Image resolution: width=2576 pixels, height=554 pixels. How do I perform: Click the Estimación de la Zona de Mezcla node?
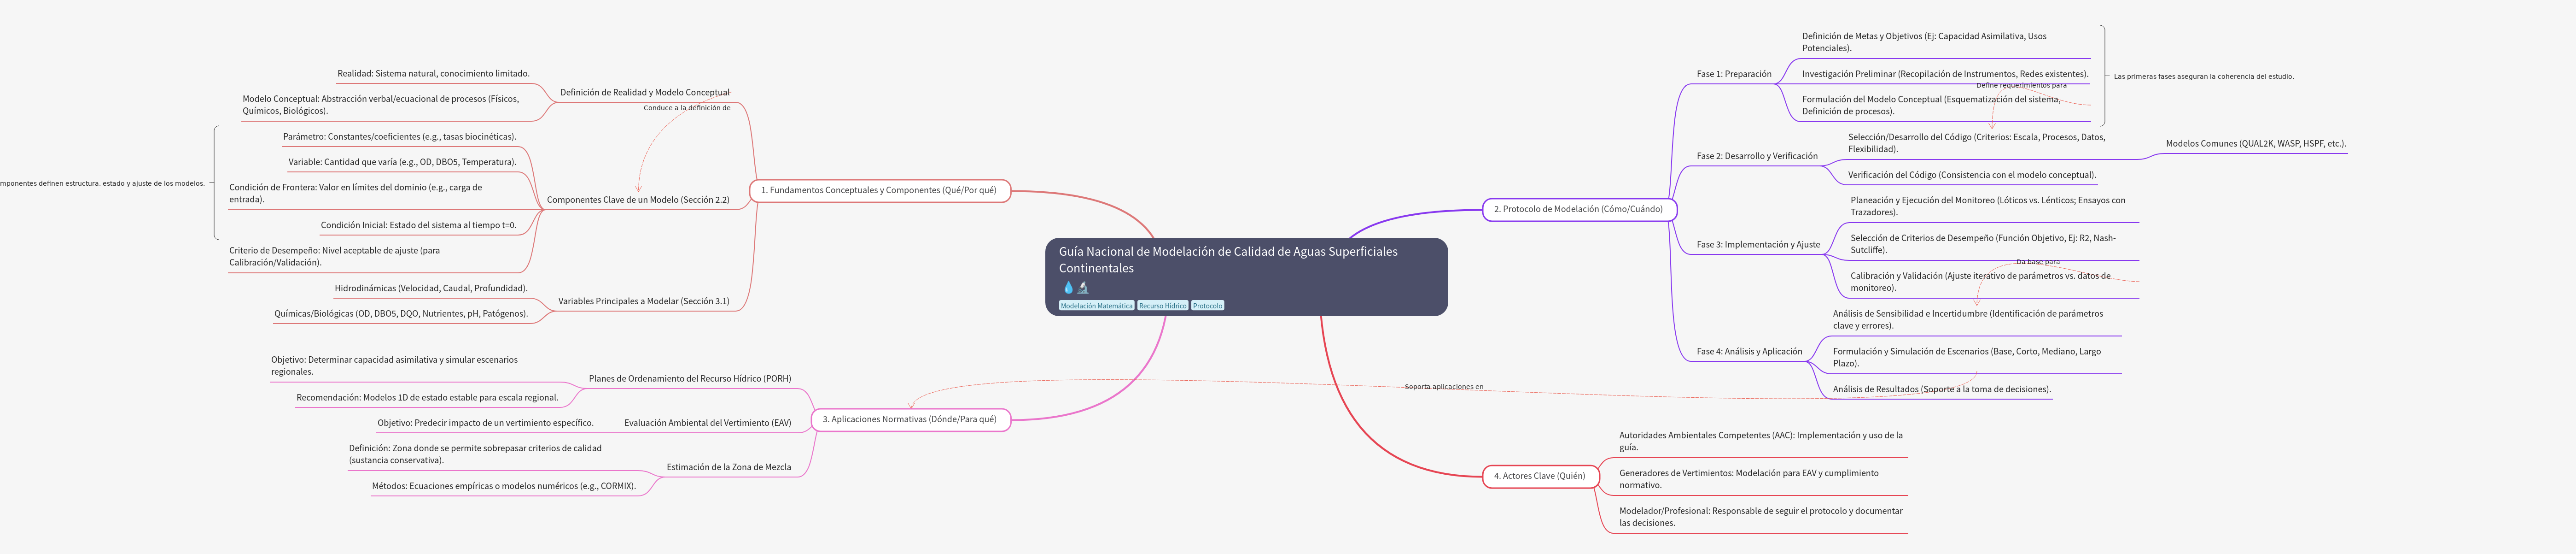click(728, 467)
